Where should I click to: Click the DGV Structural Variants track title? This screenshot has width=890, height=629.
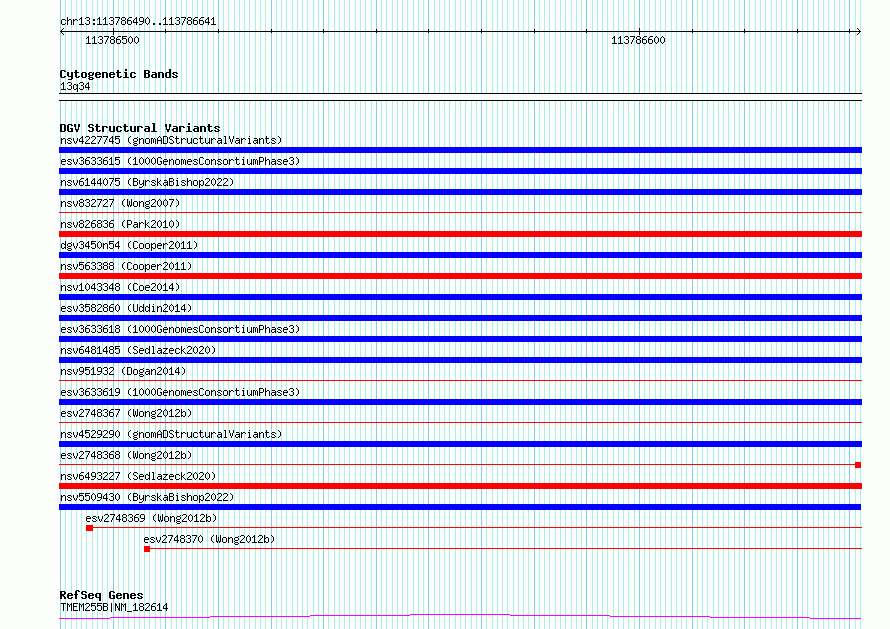coord(140,128)
